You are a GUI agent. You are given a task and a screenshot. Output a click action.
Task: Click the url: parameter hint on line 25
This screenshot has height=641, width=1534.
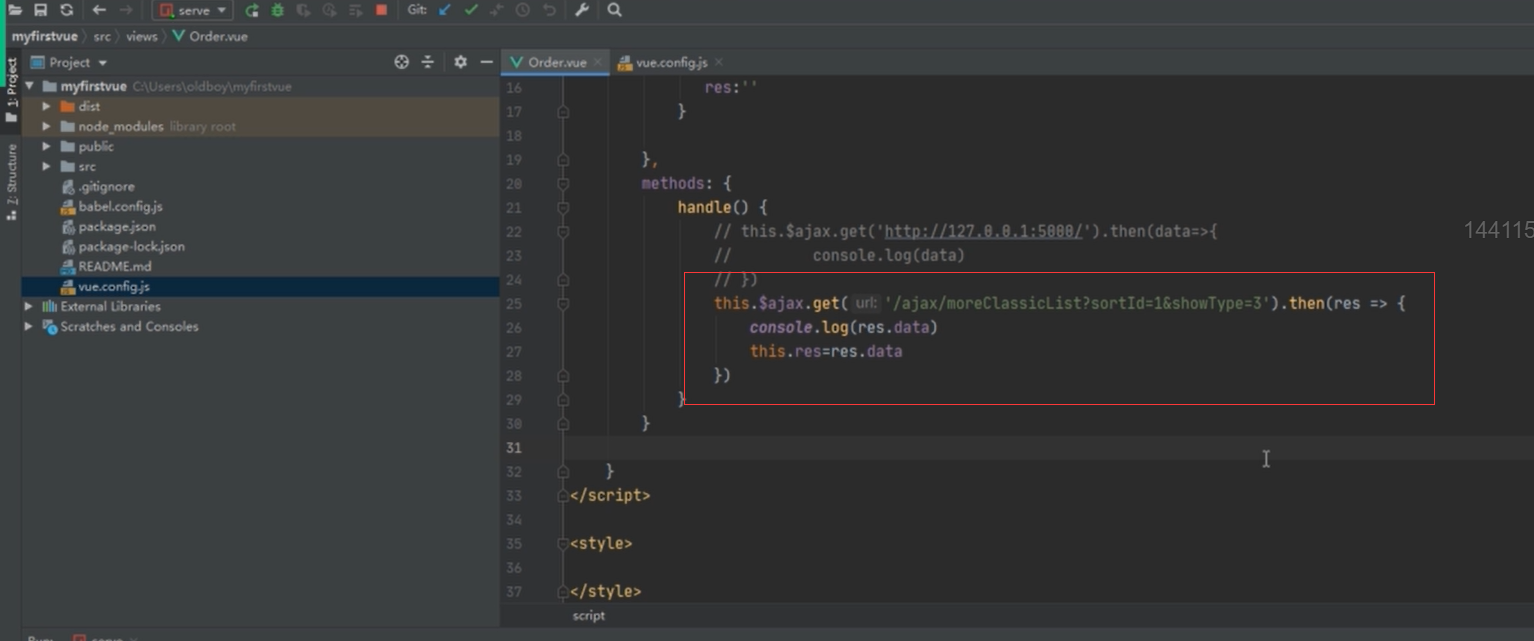(866, 303)
